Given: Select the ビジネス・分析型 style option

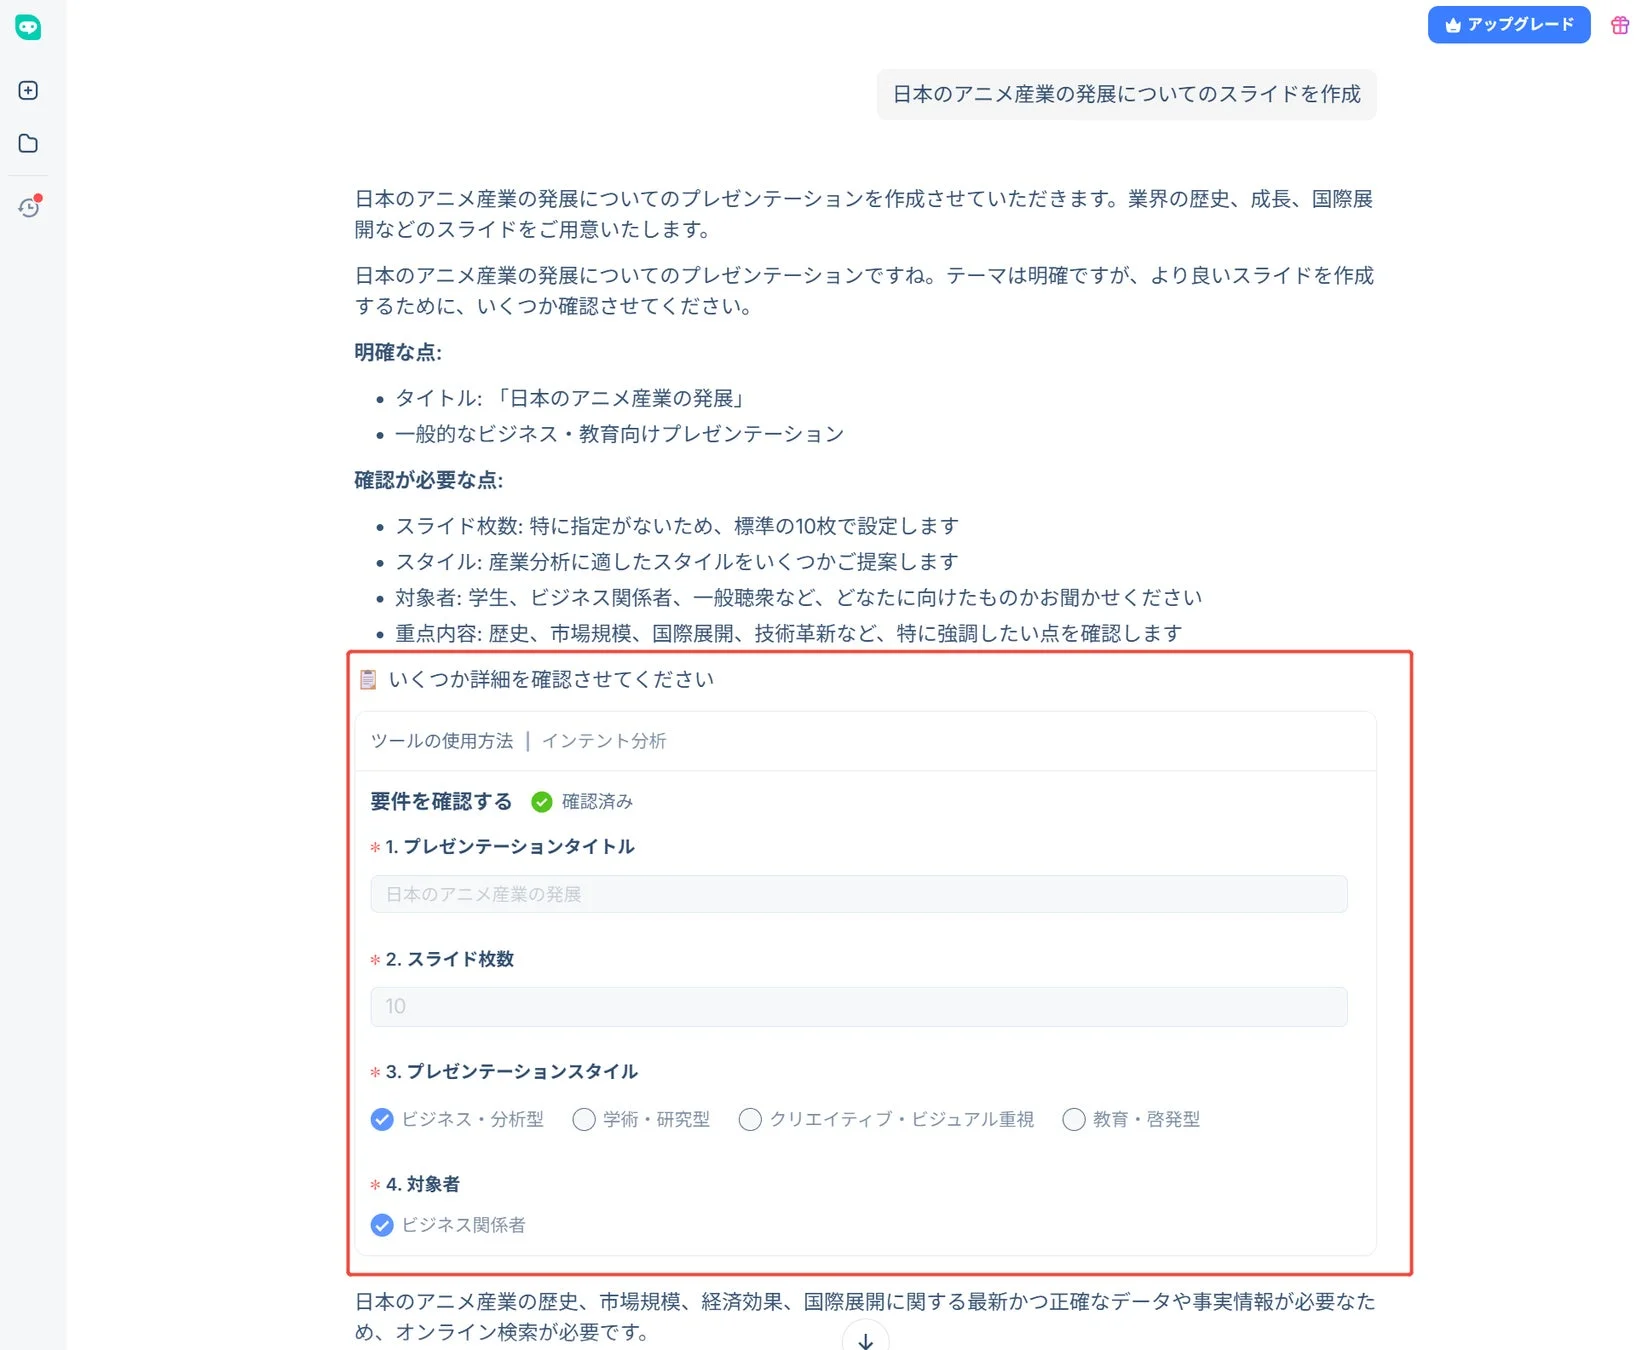Looking at the screenshot, I should 382,1119.
